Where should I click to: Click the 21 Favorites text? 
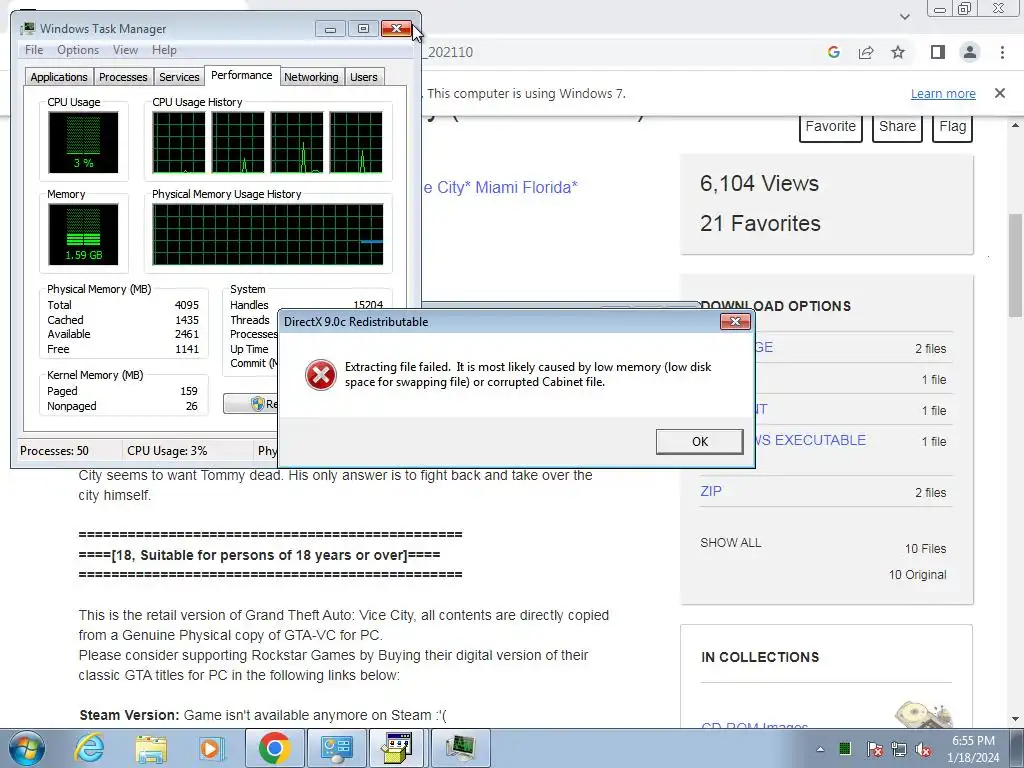point(760,223)
